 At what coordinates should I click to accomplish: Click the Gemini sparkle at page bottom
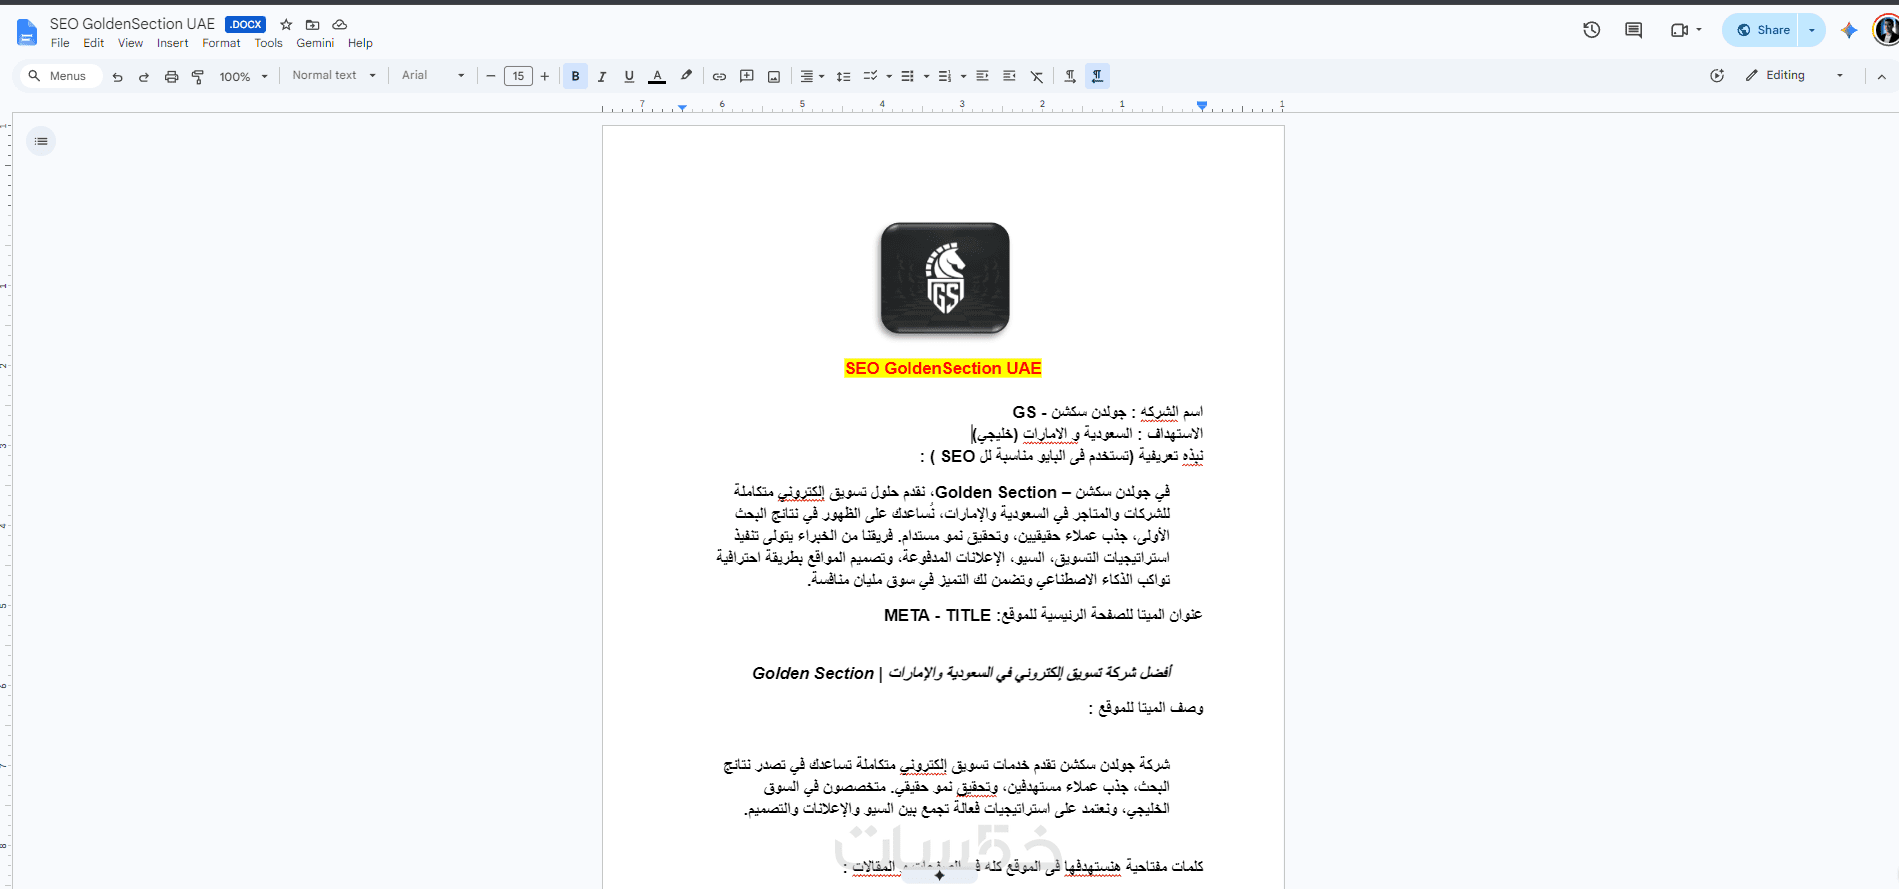click(939, 875)
